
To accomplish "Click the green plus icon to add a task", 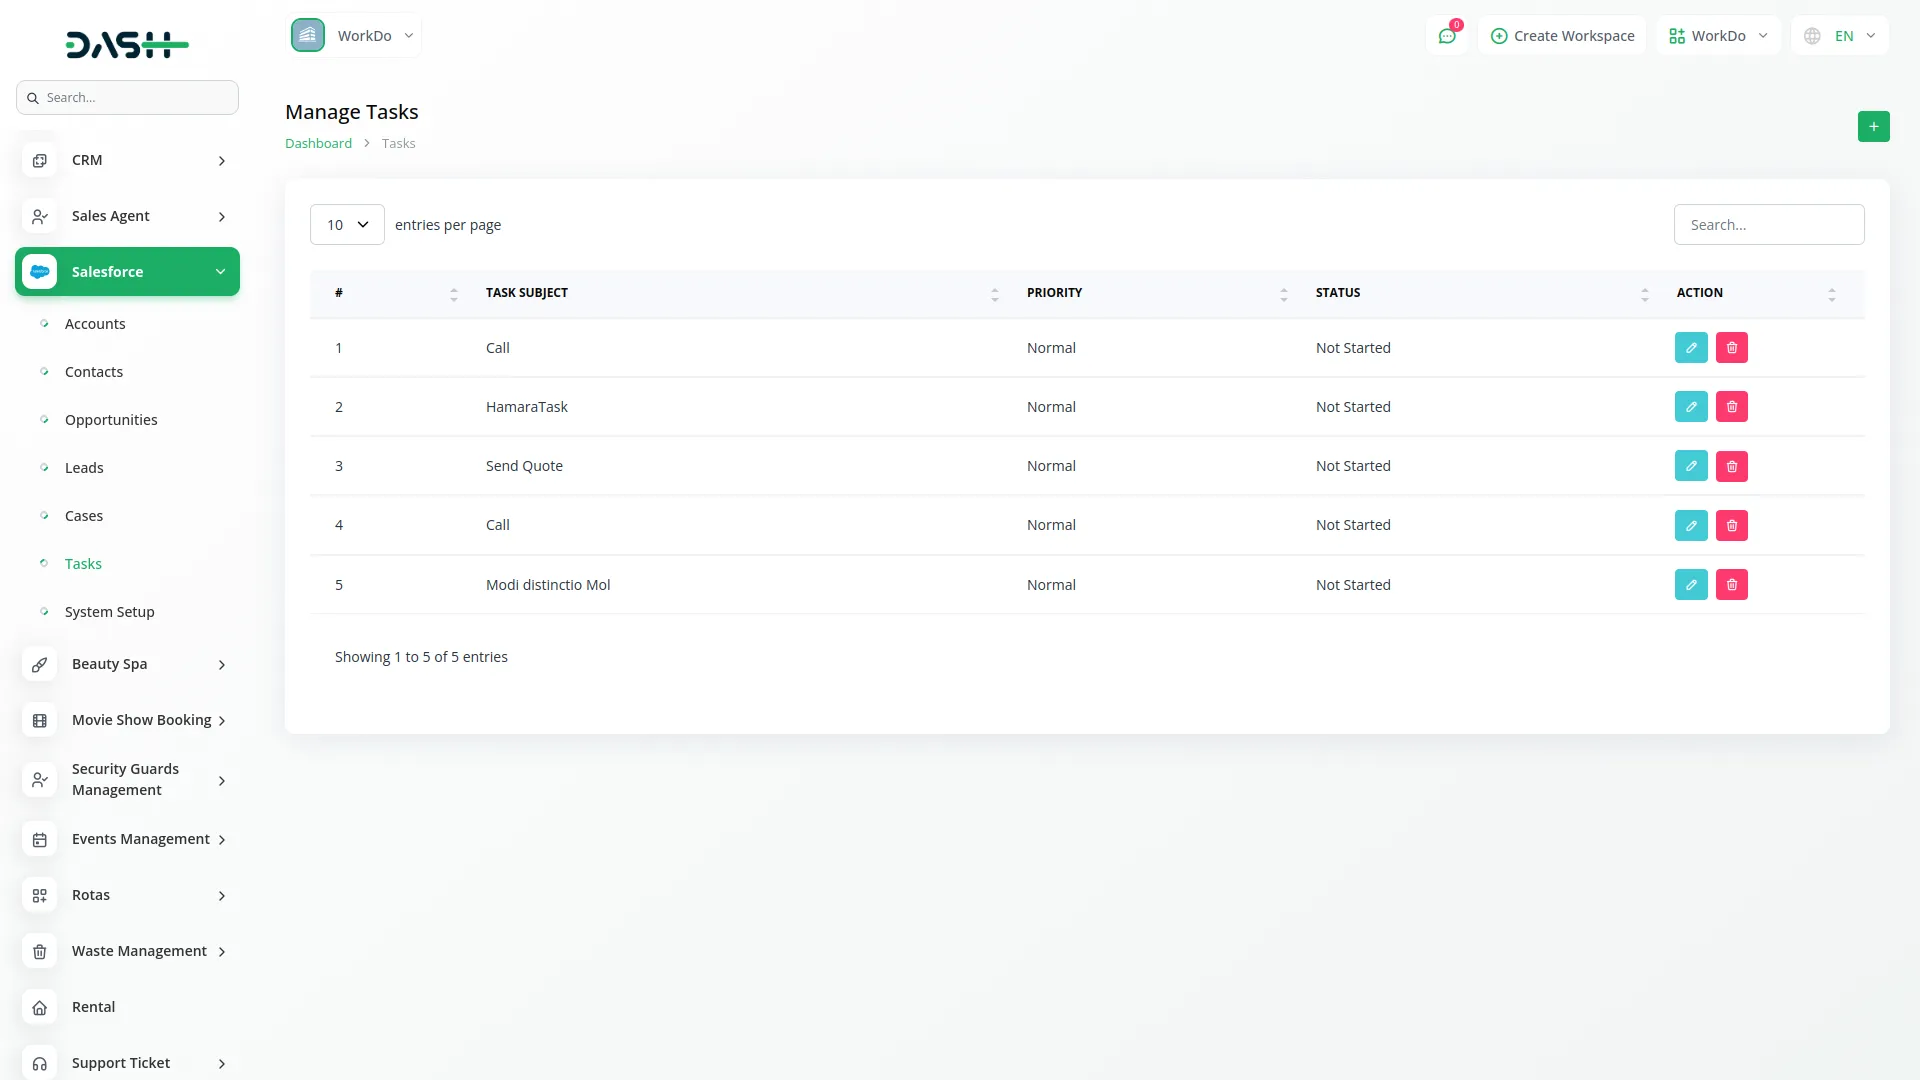I will (1874, 126).
